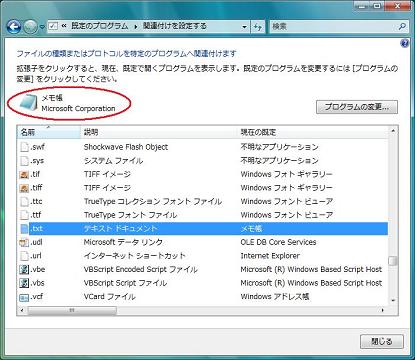The height and width of the screenshot is (360, 415).
Task: Open help with the question mark icon
Action: point(404,43)
